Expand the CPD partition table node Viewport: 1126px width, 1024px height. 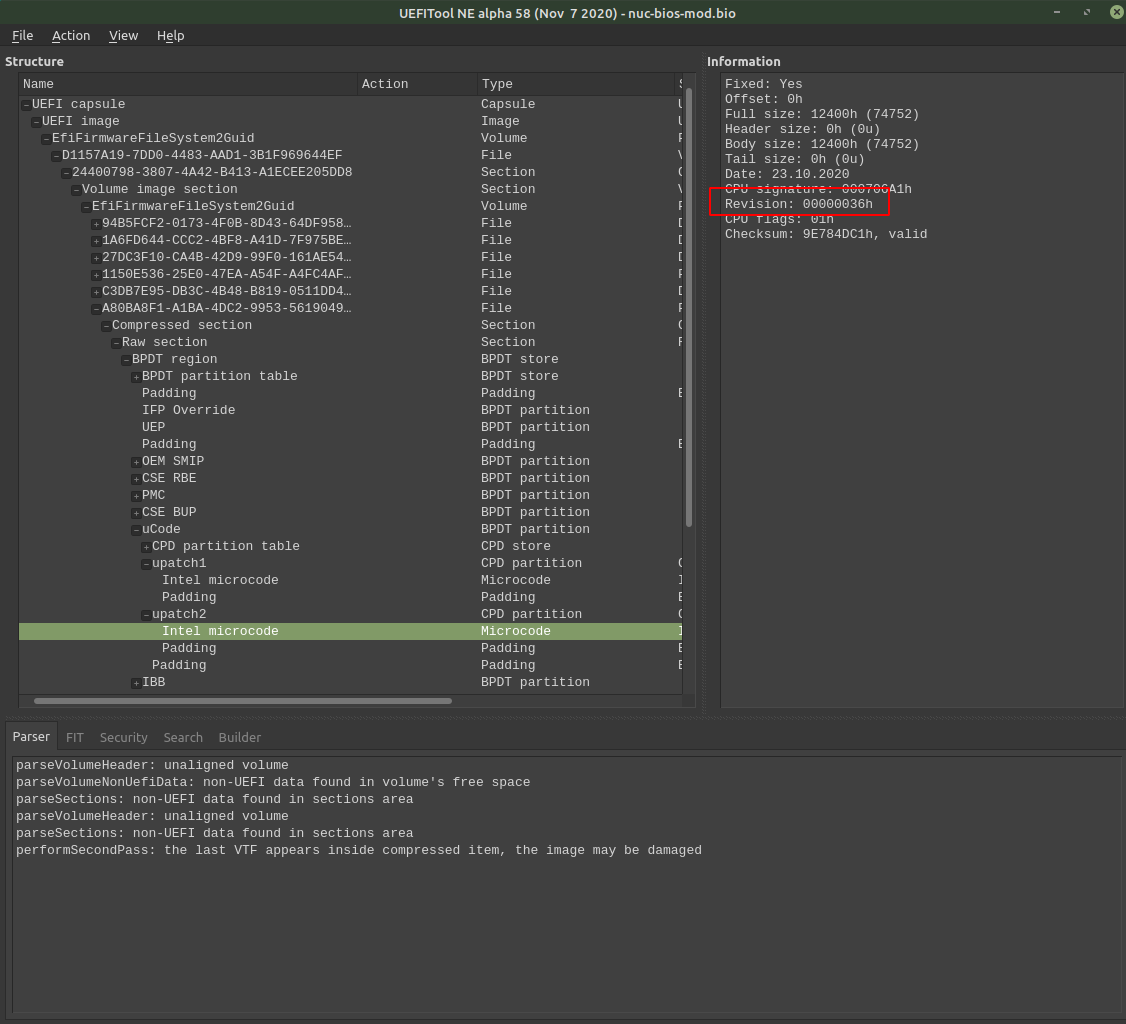pyautogui.click(x=146, y=547)
